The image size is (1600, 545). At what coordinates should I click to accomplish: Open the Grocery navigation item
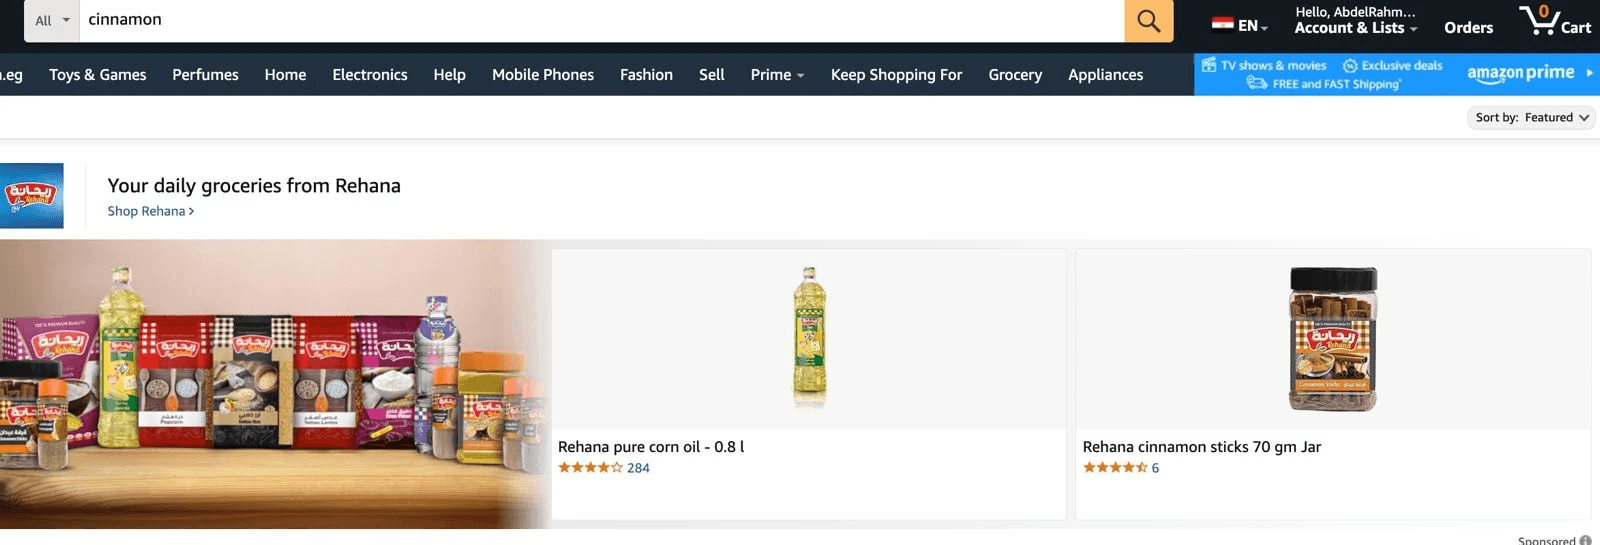point(1015,75)
